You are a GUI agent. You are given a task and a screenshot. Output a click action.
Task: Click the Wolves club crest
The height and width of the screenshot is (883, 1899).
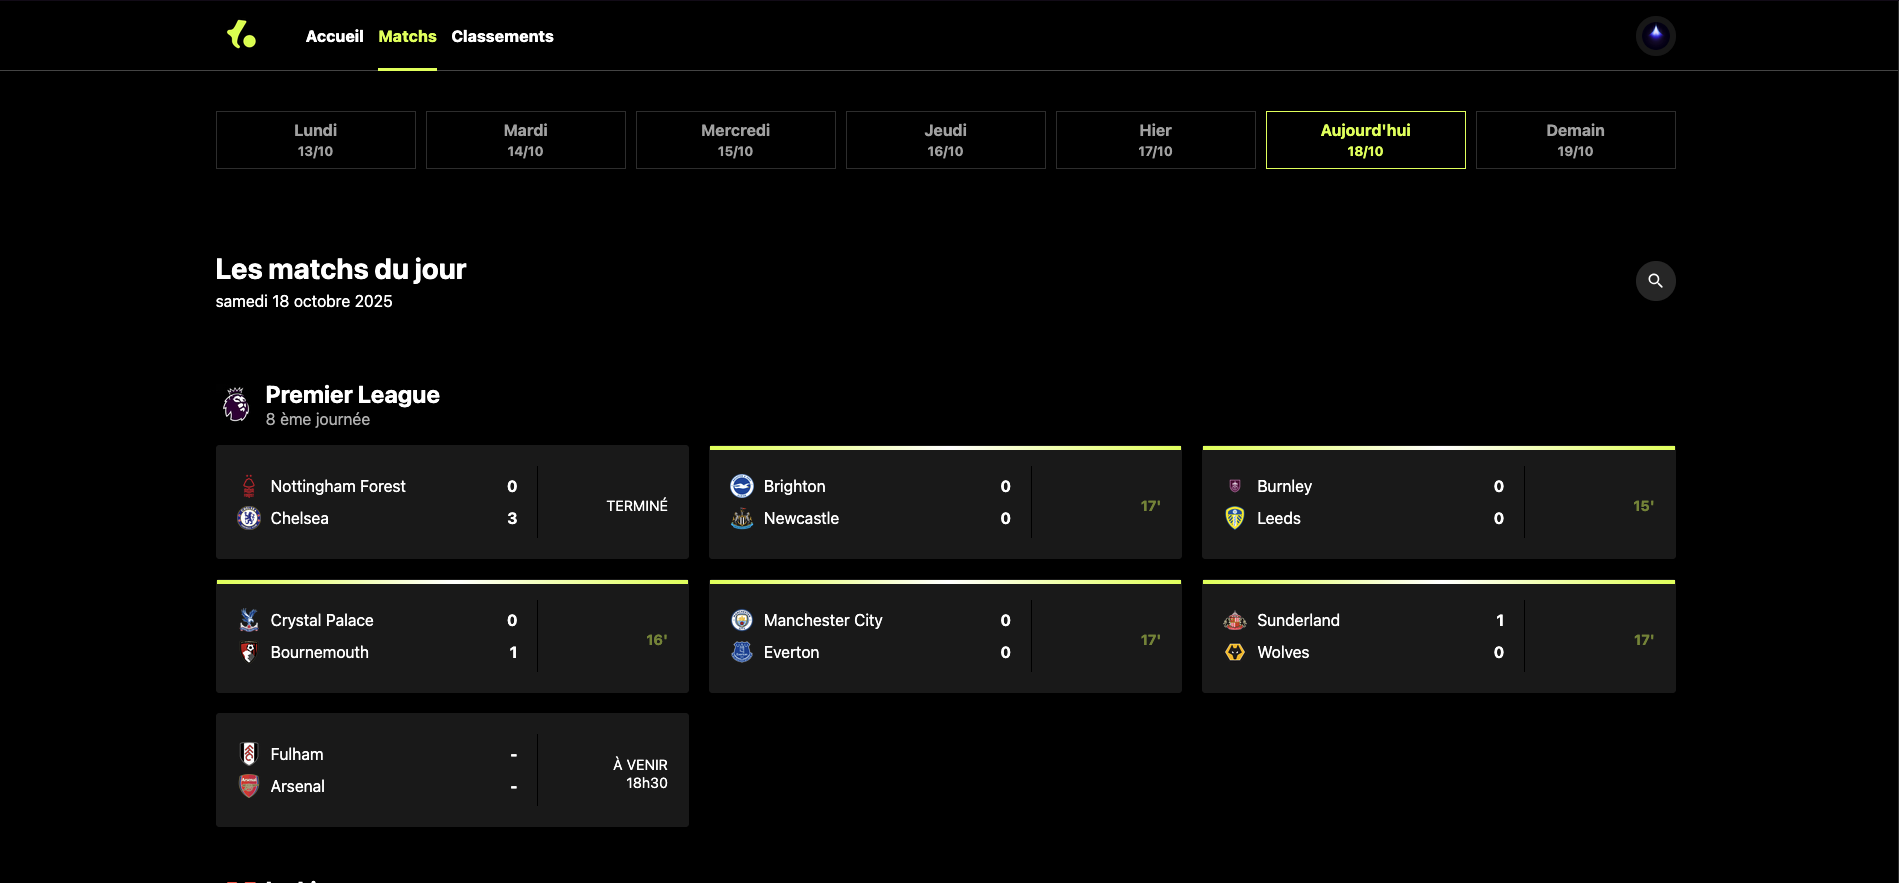(x=1235, y=652)
